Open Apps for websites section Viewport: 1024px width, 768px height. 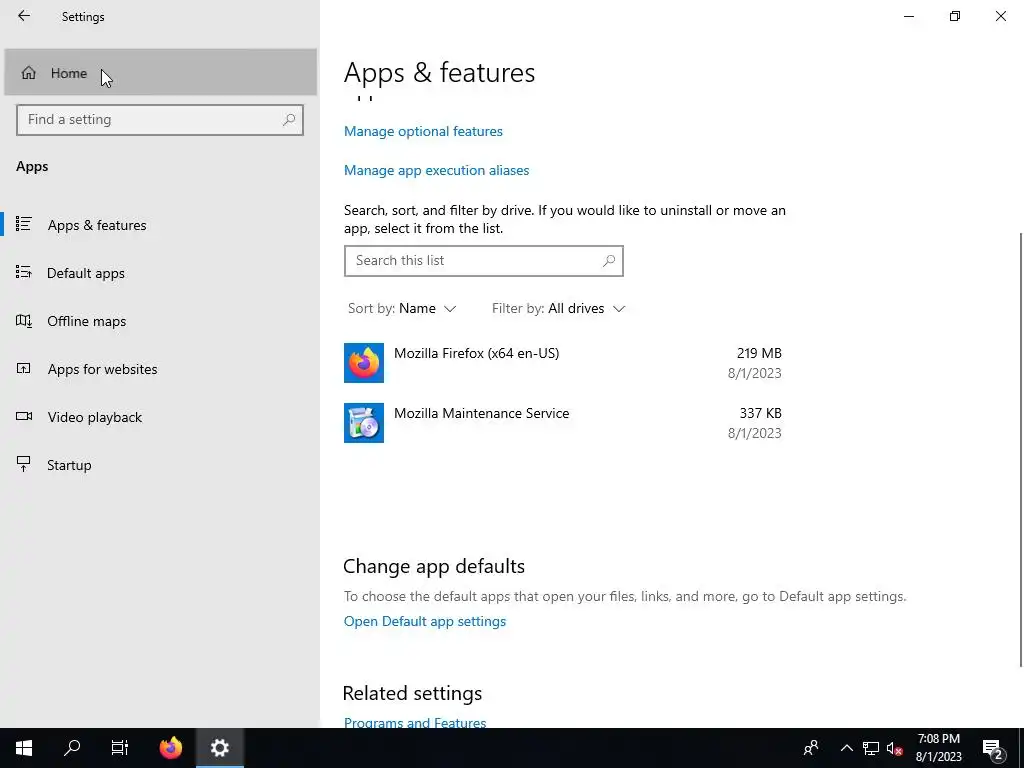pos(161,369)
